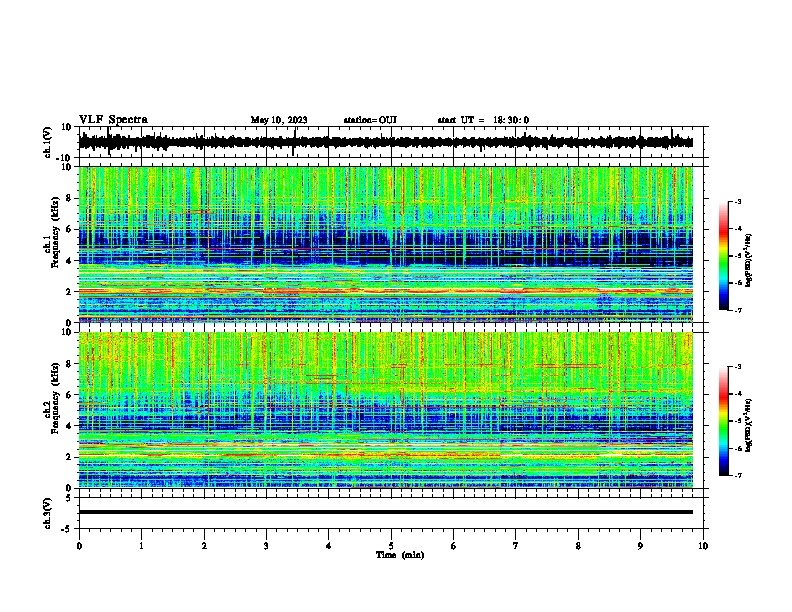Image resolution: width=792 pixels, height=612 pixels.
Task: Click the "6" time axis tick label
Action: (x=454, y=546)
